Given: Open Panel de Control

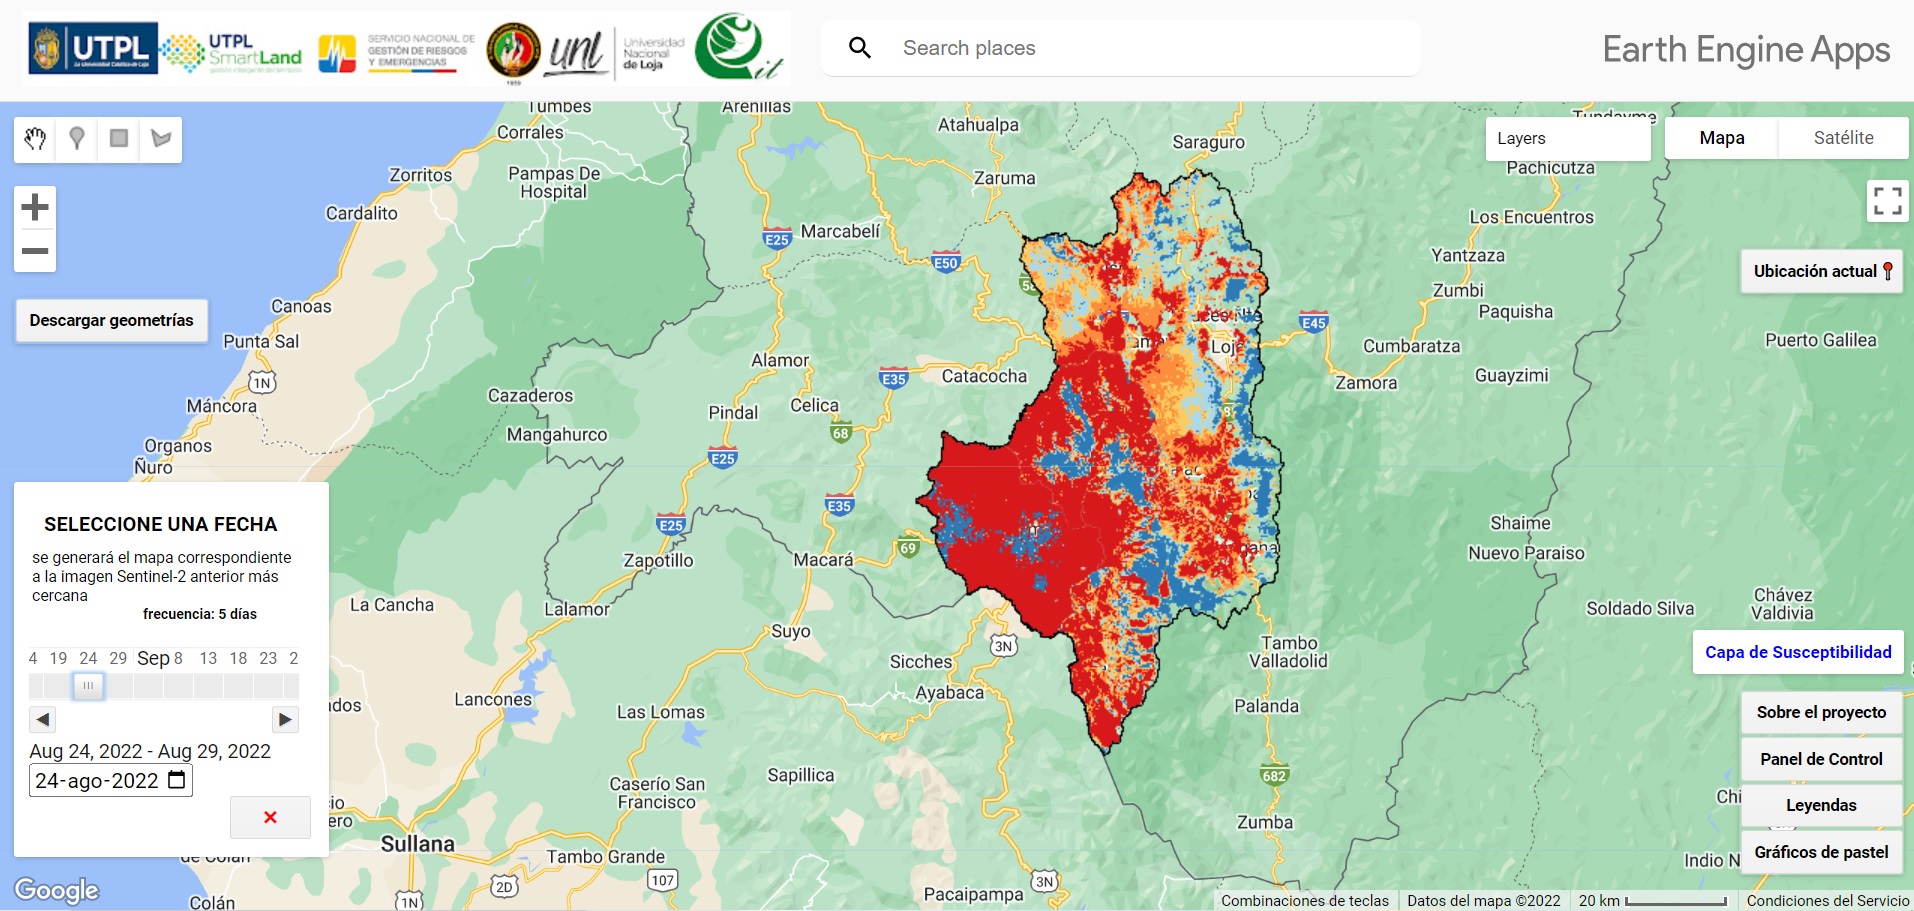Looking at the screenshot, I should (x=1821, y=759).
